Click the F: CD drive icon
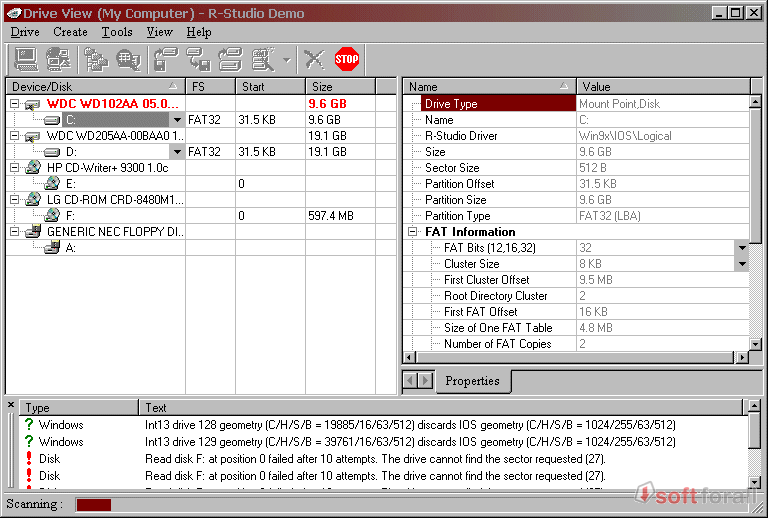Viewport: 768px width, 518px height. tap(52, 215)
